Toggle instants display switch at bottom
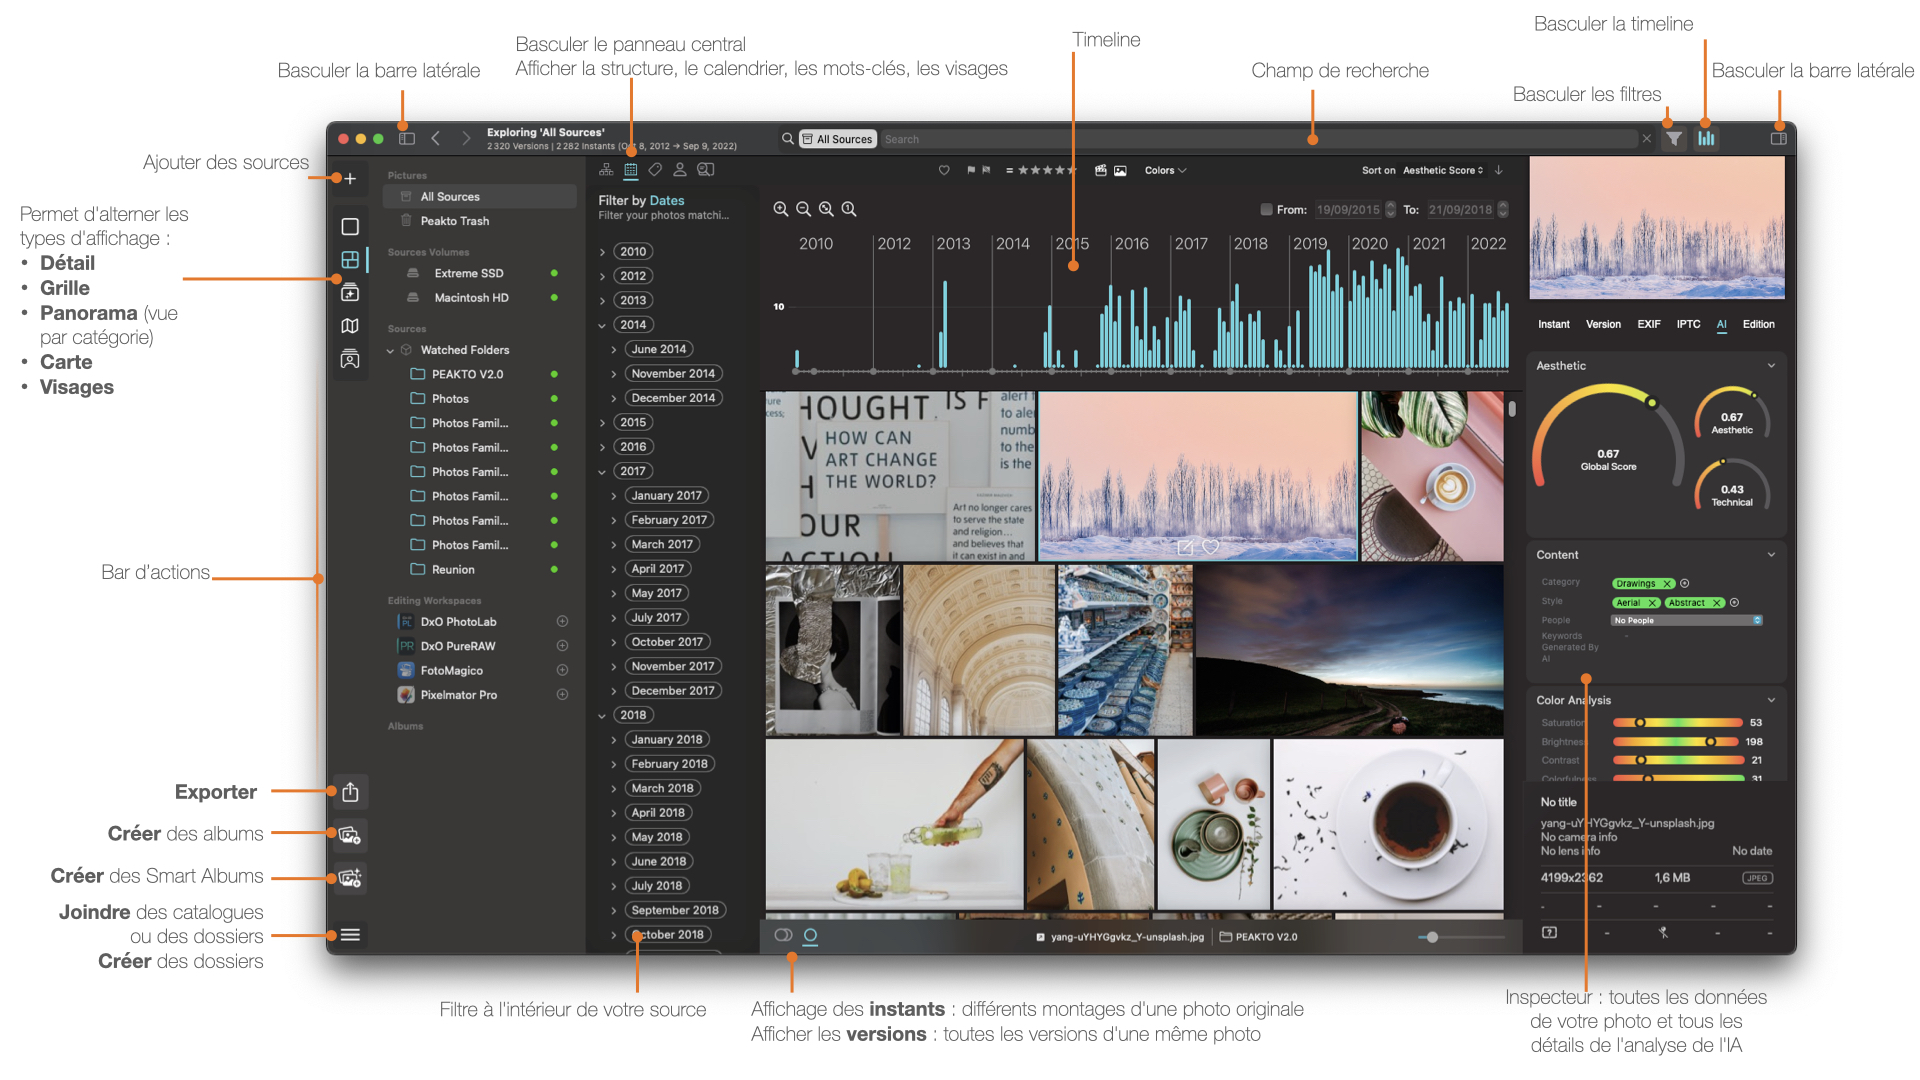 pos(783,936)
